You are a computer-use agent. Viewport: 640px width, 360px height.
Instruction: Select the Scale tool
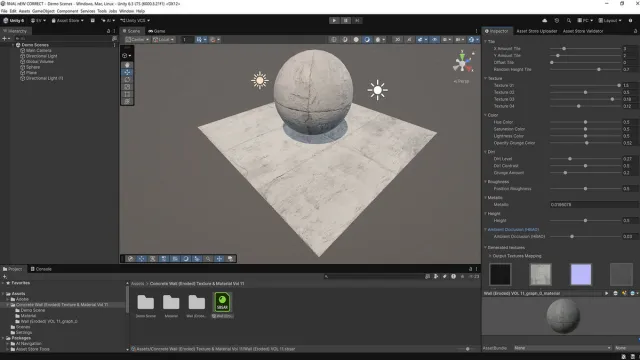pos(127,87)
